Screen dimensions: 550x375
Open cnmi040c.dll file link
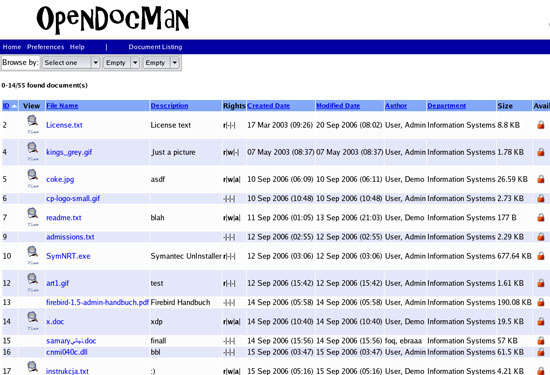[67, 352]
